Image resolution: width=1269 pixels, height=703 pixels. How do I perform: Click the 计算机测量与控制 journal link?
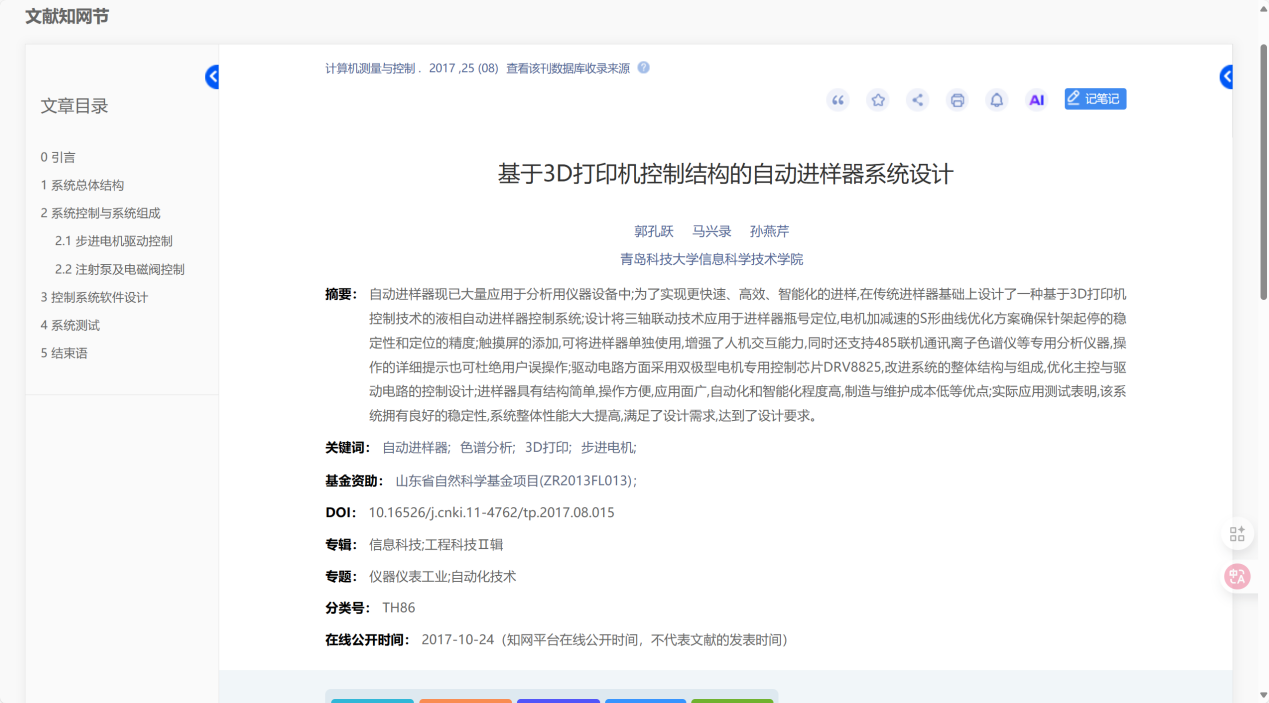pyautogui.click(x=369, y=68)
